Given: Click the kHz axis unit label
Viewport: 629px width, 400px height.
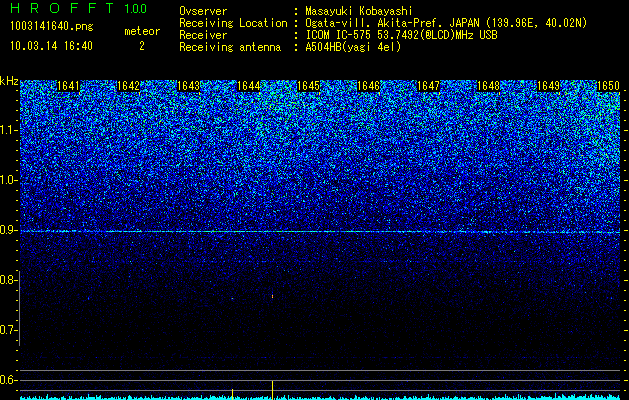Looking at the screenshot, I should coord(9,81).
